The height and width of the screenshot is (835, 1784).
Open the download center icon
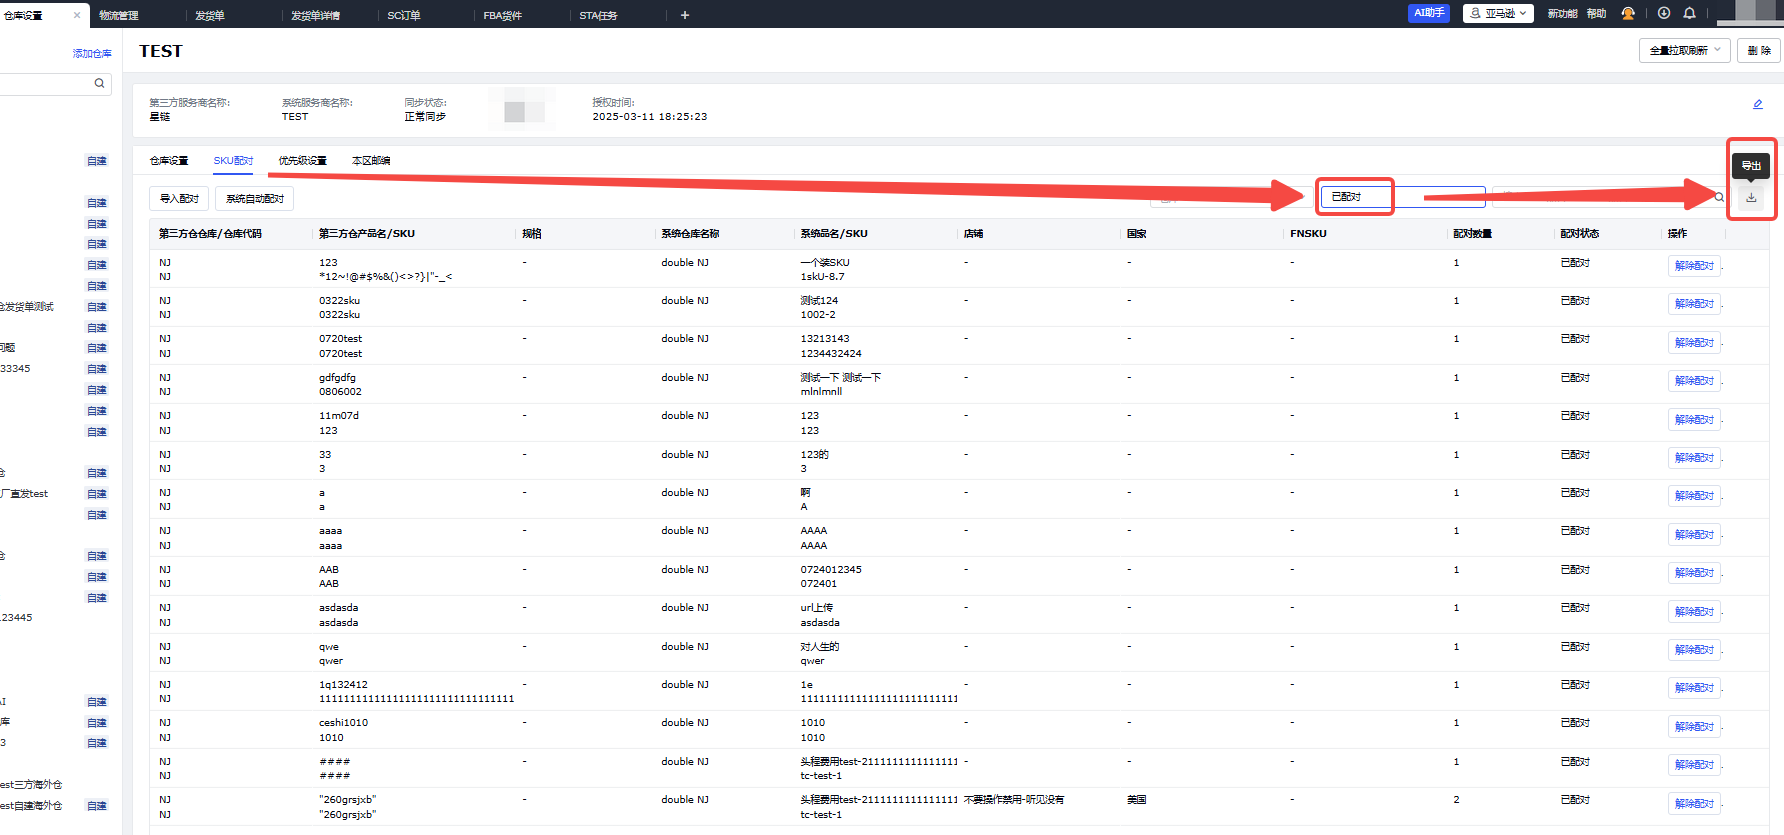tap(1664, 13)
